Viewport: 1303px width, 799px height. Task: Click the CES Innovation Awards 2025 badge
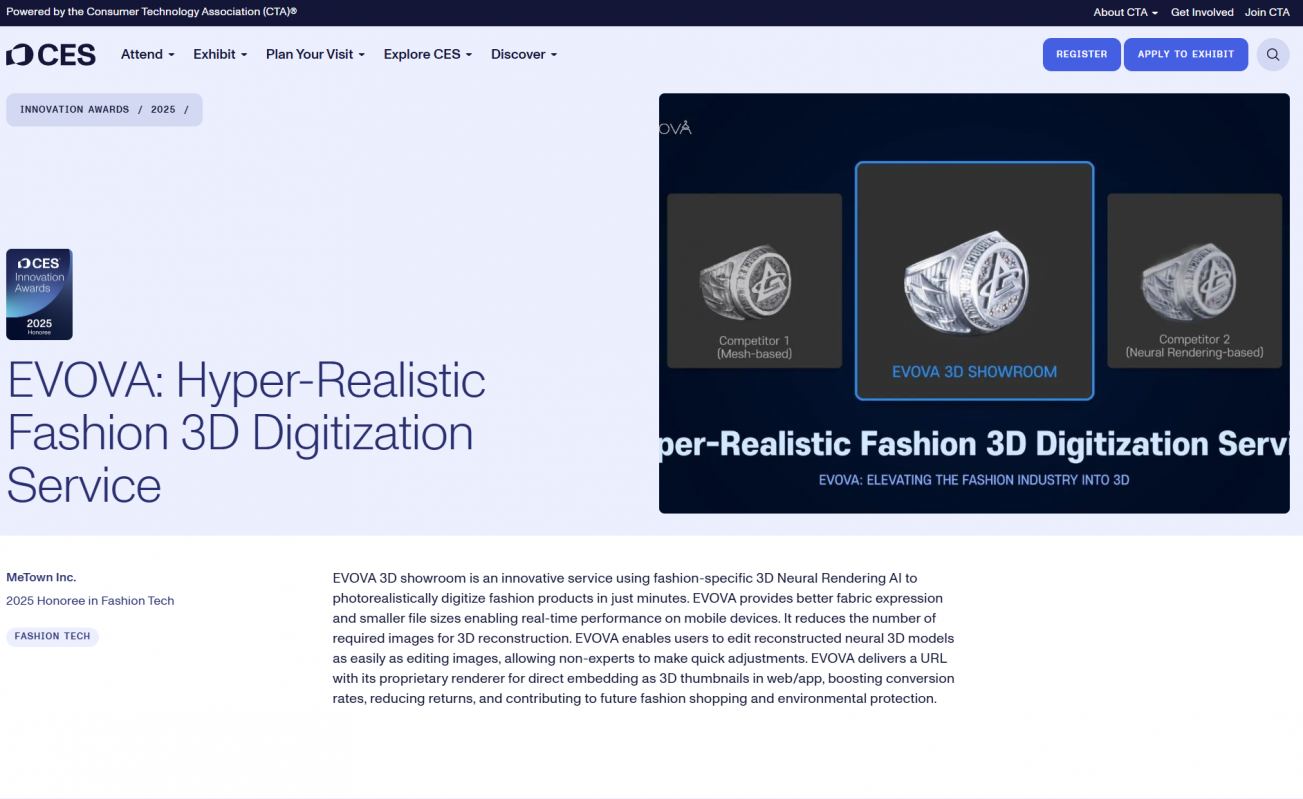pos(39,294)
